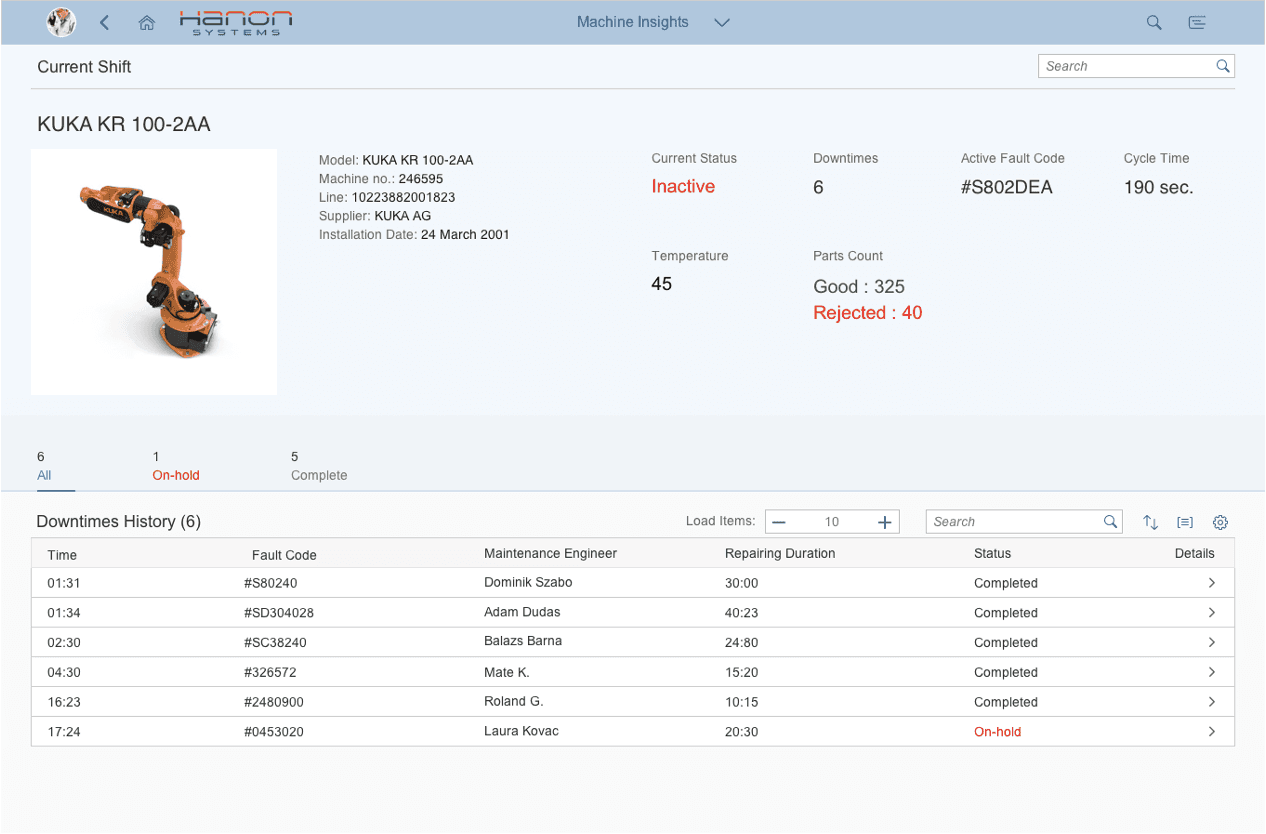1266x834 pixels.
Task: Click the Time column header
Action: pyautogui.click(x=62, y=555)
